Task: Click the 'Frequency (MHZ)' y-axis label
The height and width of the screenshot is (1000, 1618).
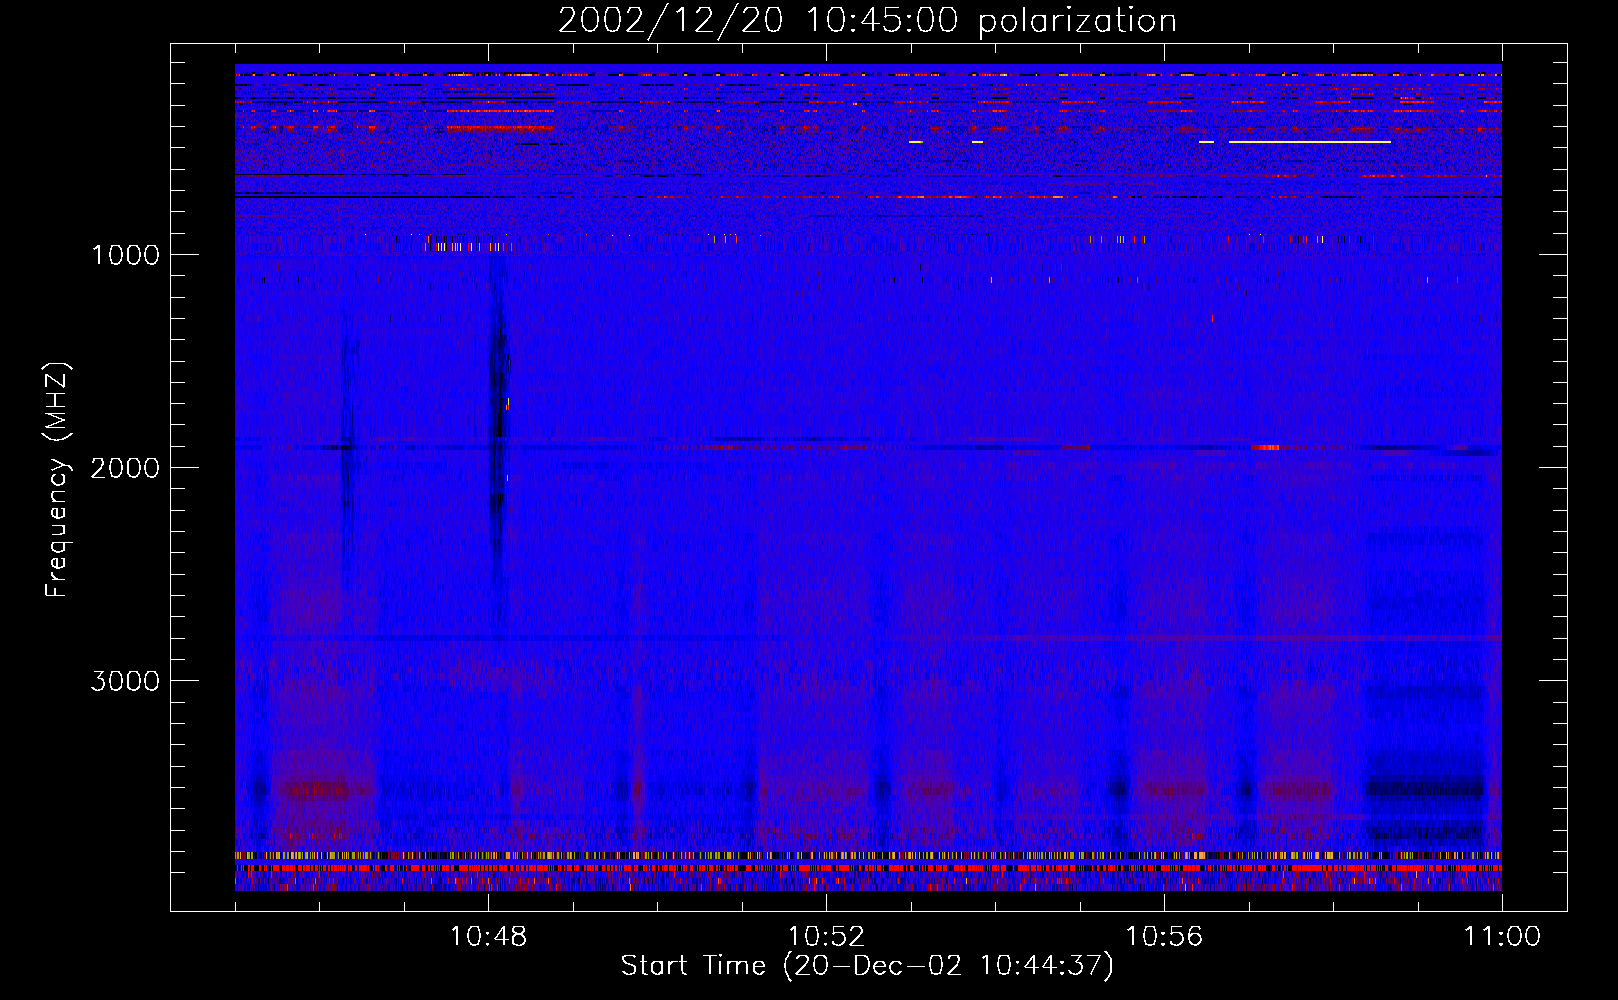Action: (58, 480)
